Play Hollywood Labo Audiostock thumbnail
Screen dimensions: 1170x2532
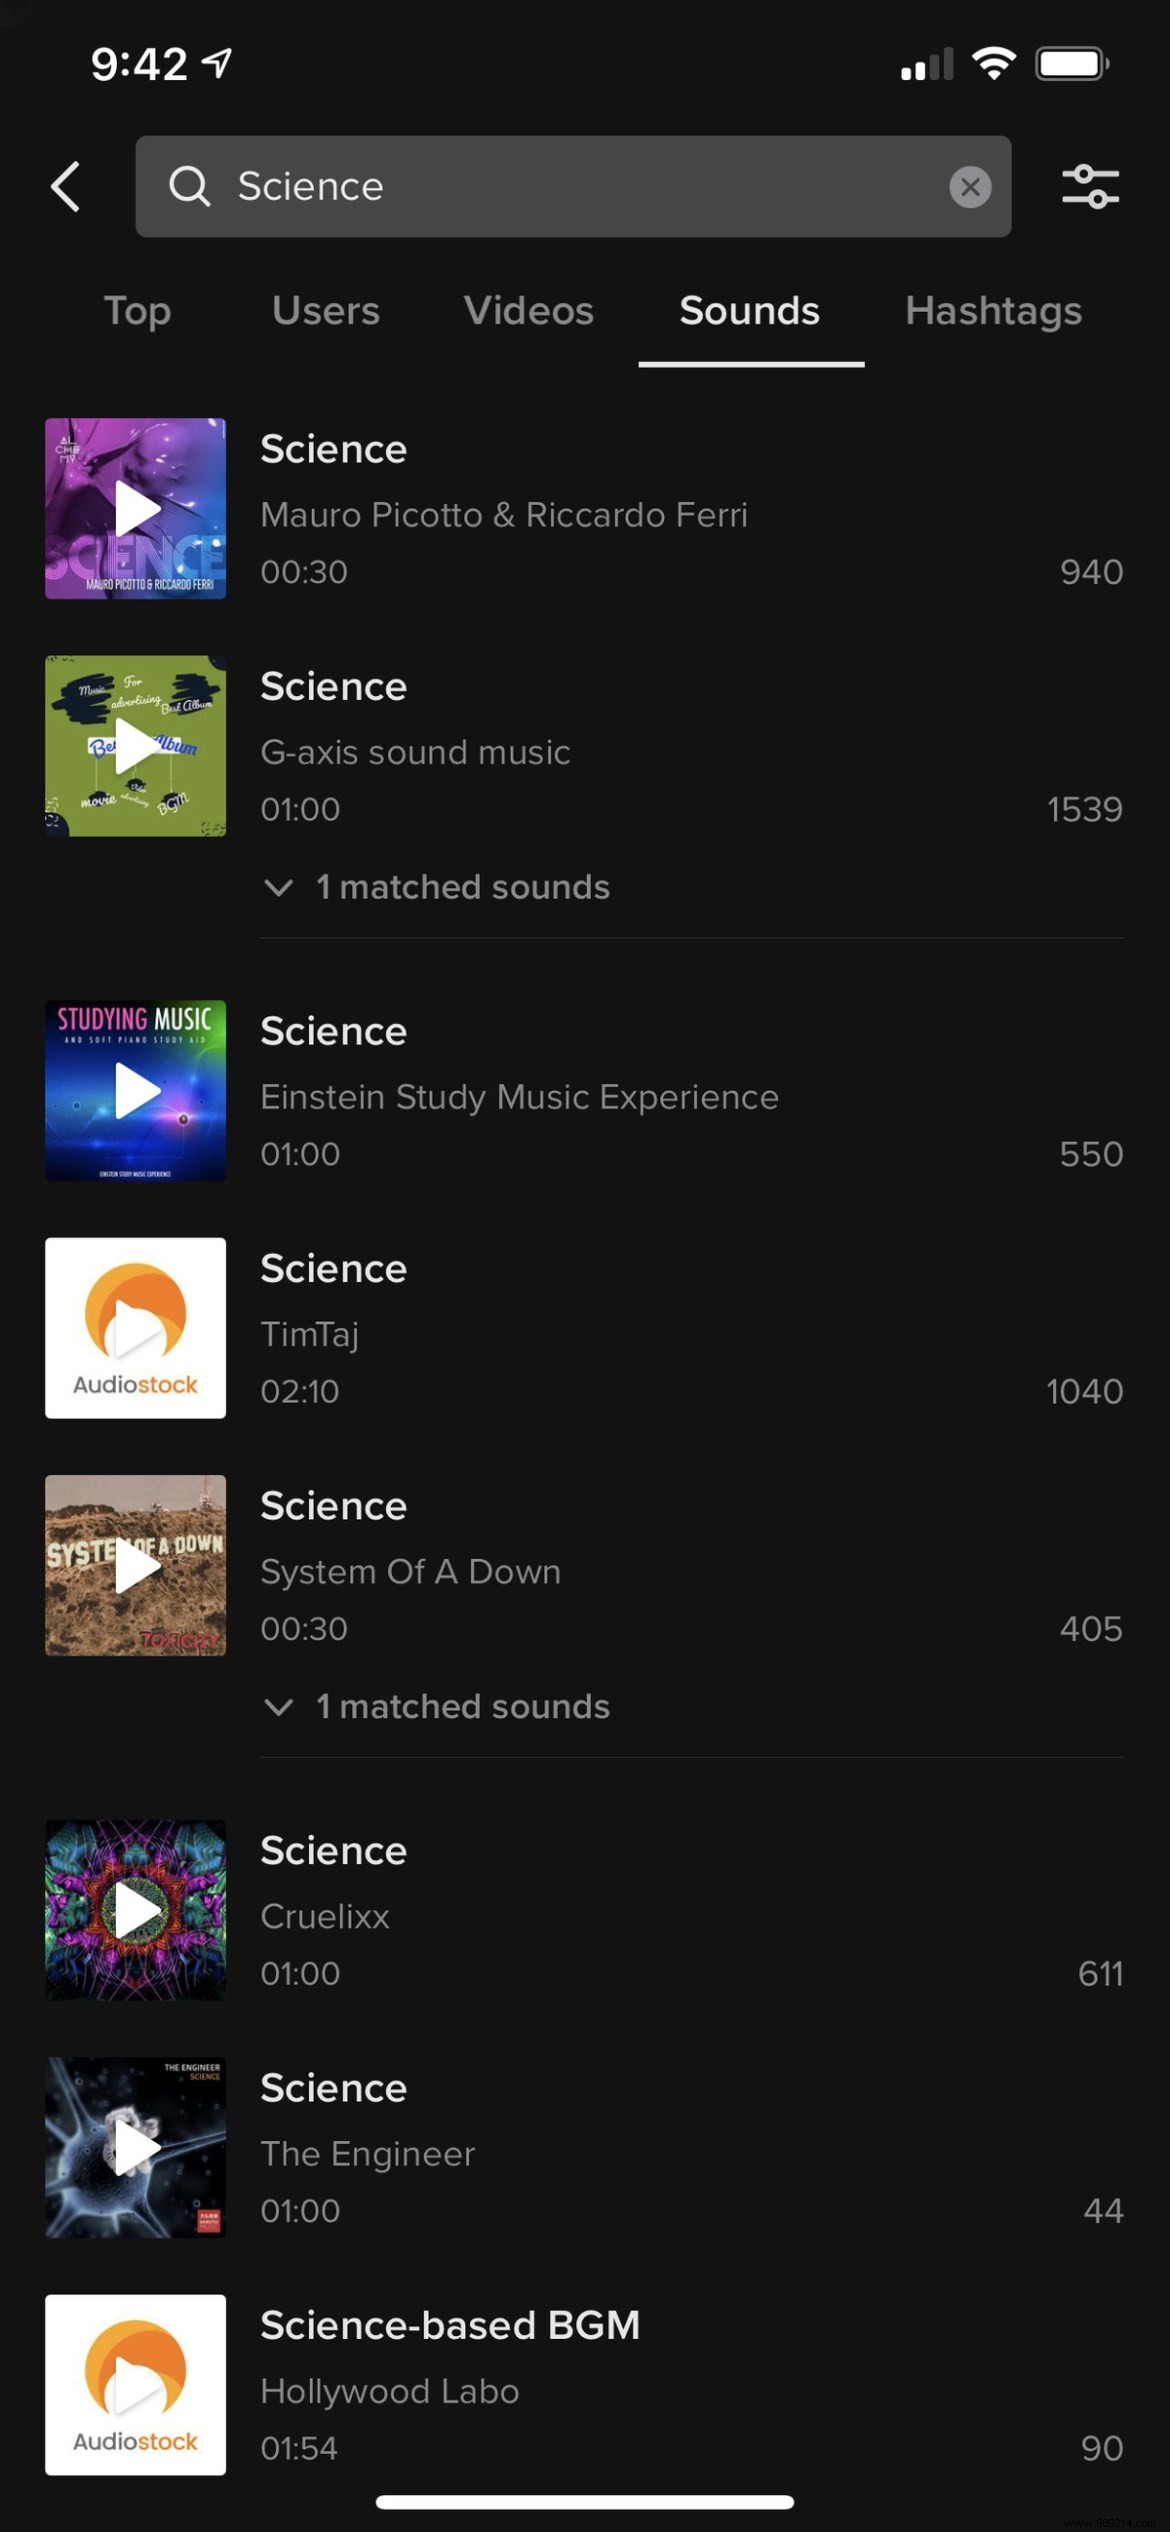(136, 2385)
